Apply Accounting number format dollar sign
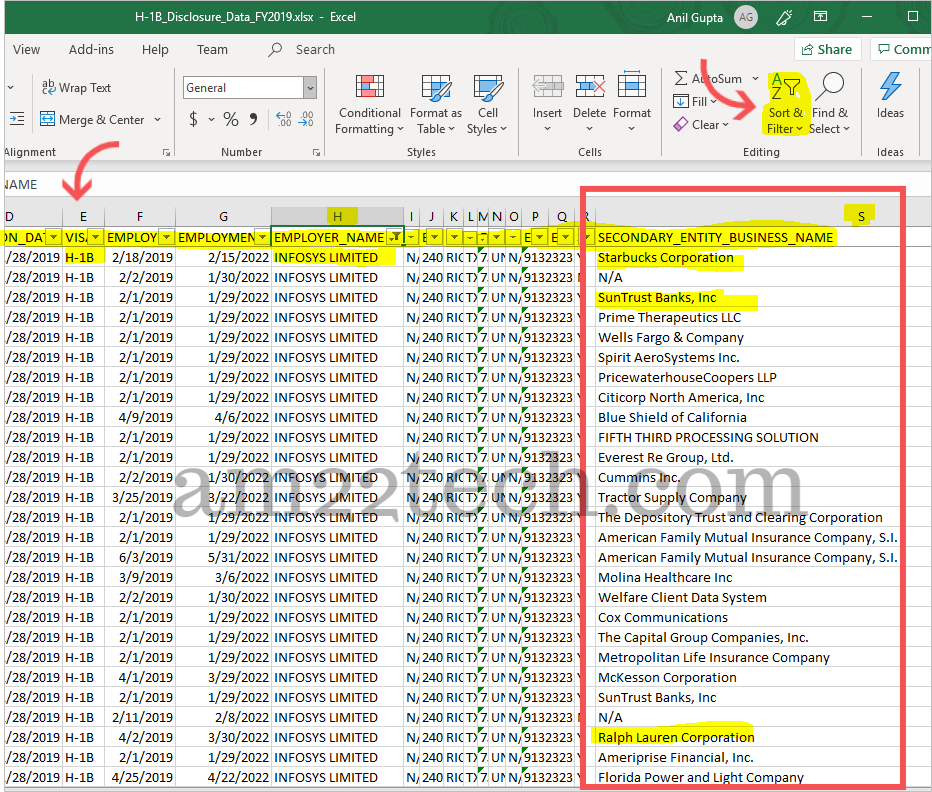Screen dimensions: 932x792 193,120
